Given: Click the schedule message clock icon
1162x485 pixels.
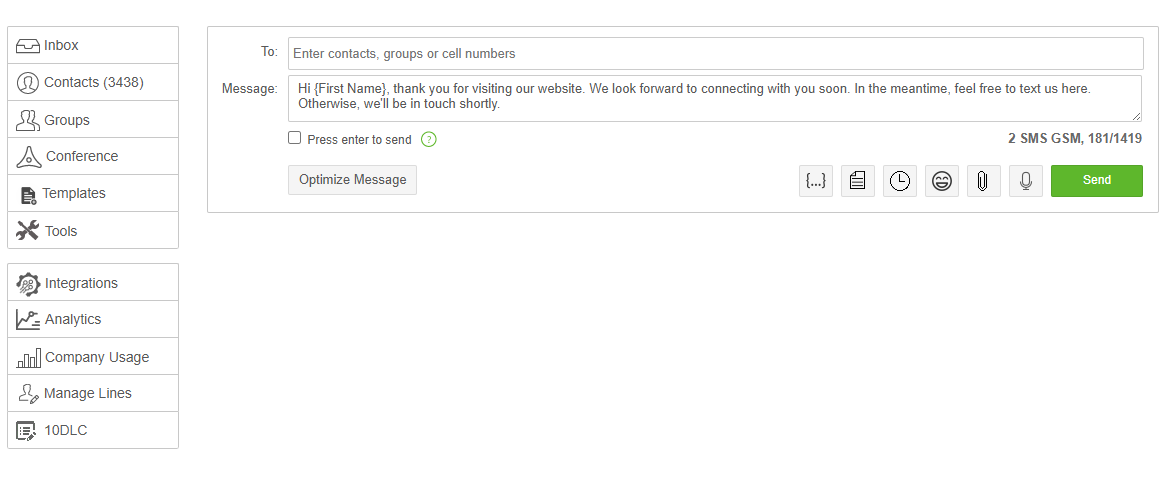Looking at the screenshot, I should 900,181.
